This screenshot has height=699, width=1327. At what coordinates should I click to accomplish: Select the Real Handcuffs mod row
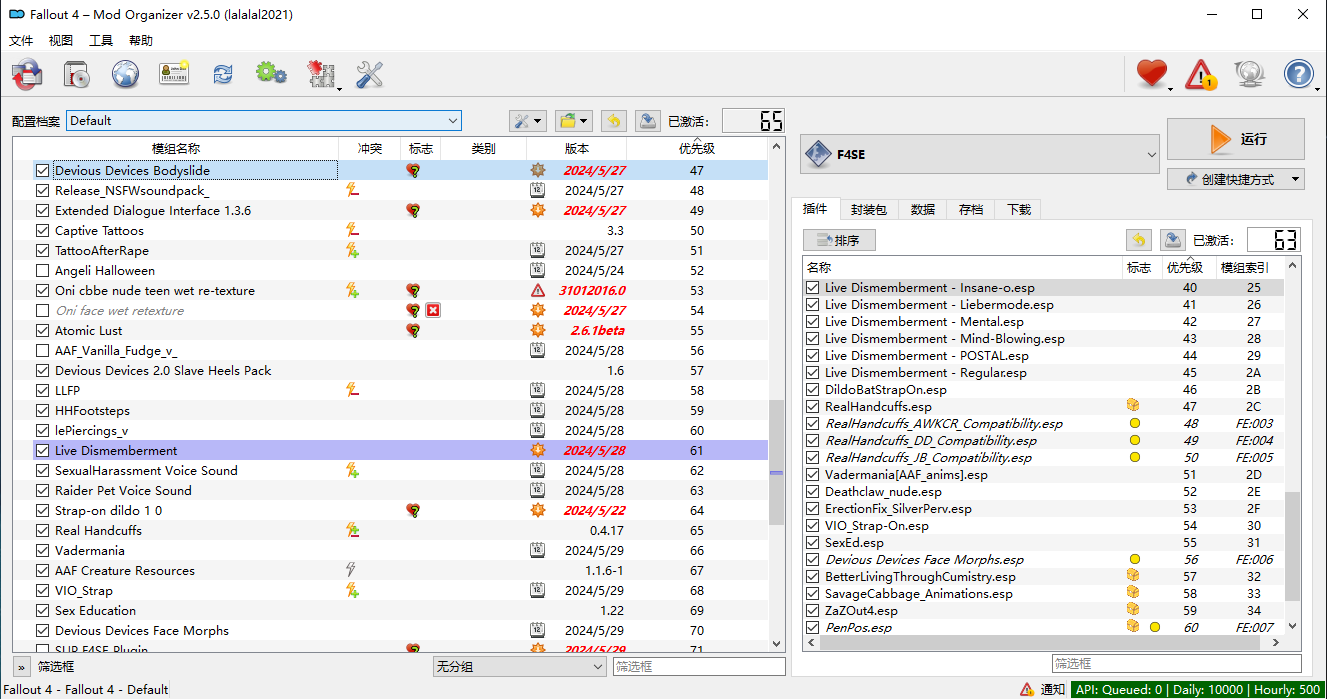pyautogui.click(x=400, y=531)
